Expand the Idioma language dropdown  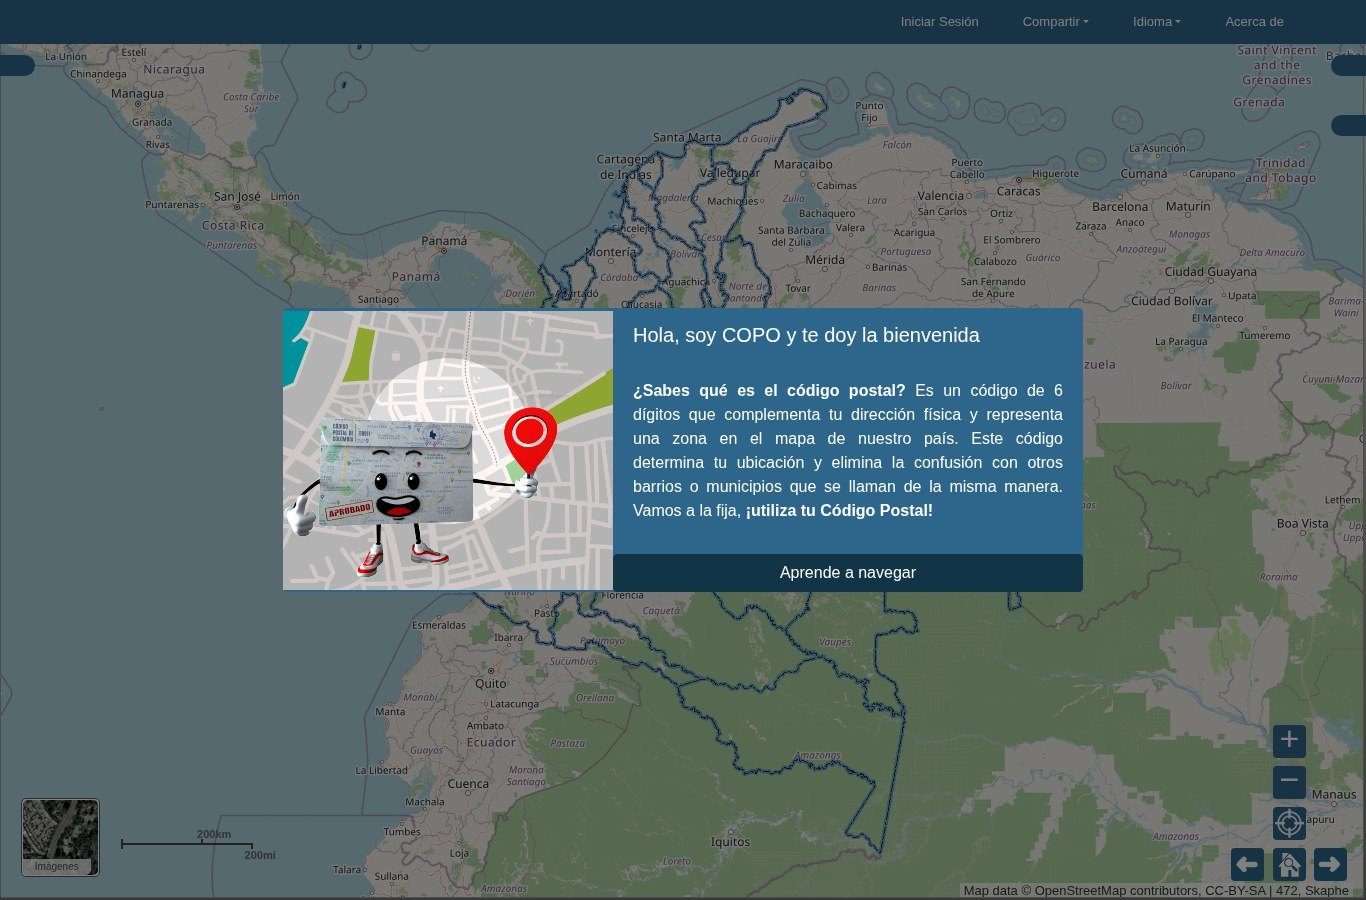click(1157, 21)
